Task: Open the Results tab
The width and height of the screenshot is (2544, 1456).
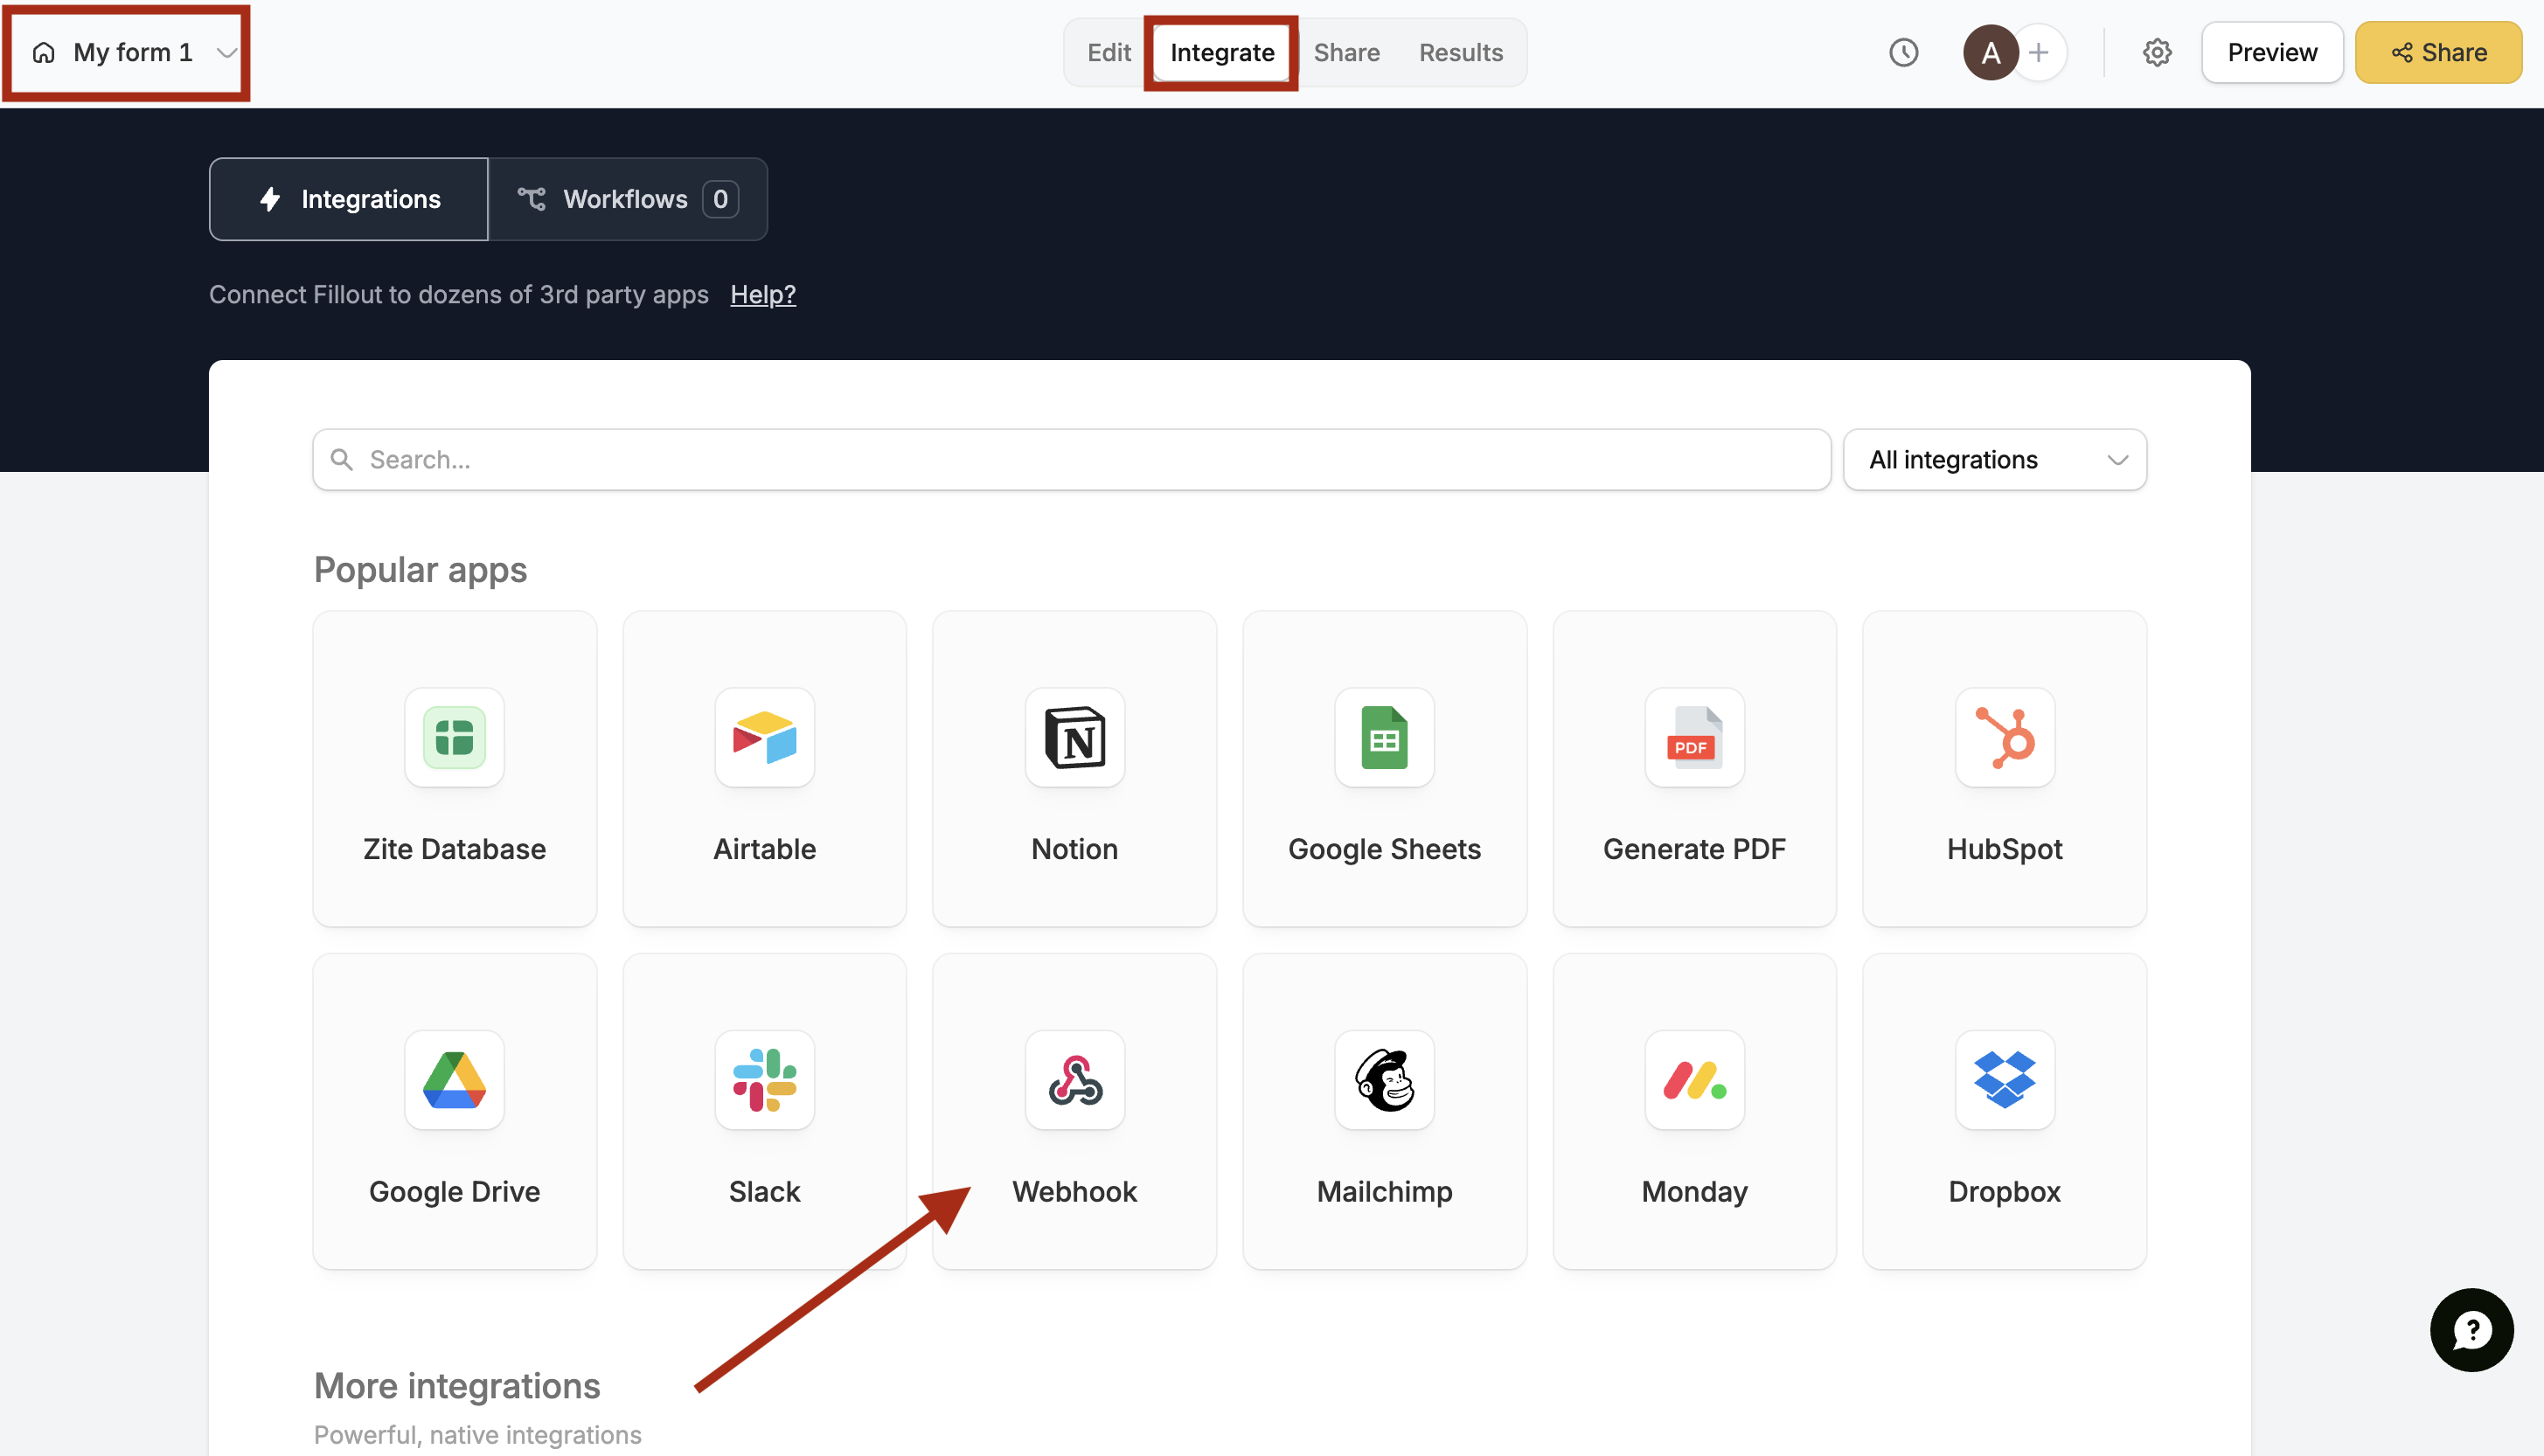Action: point(1460,52)
